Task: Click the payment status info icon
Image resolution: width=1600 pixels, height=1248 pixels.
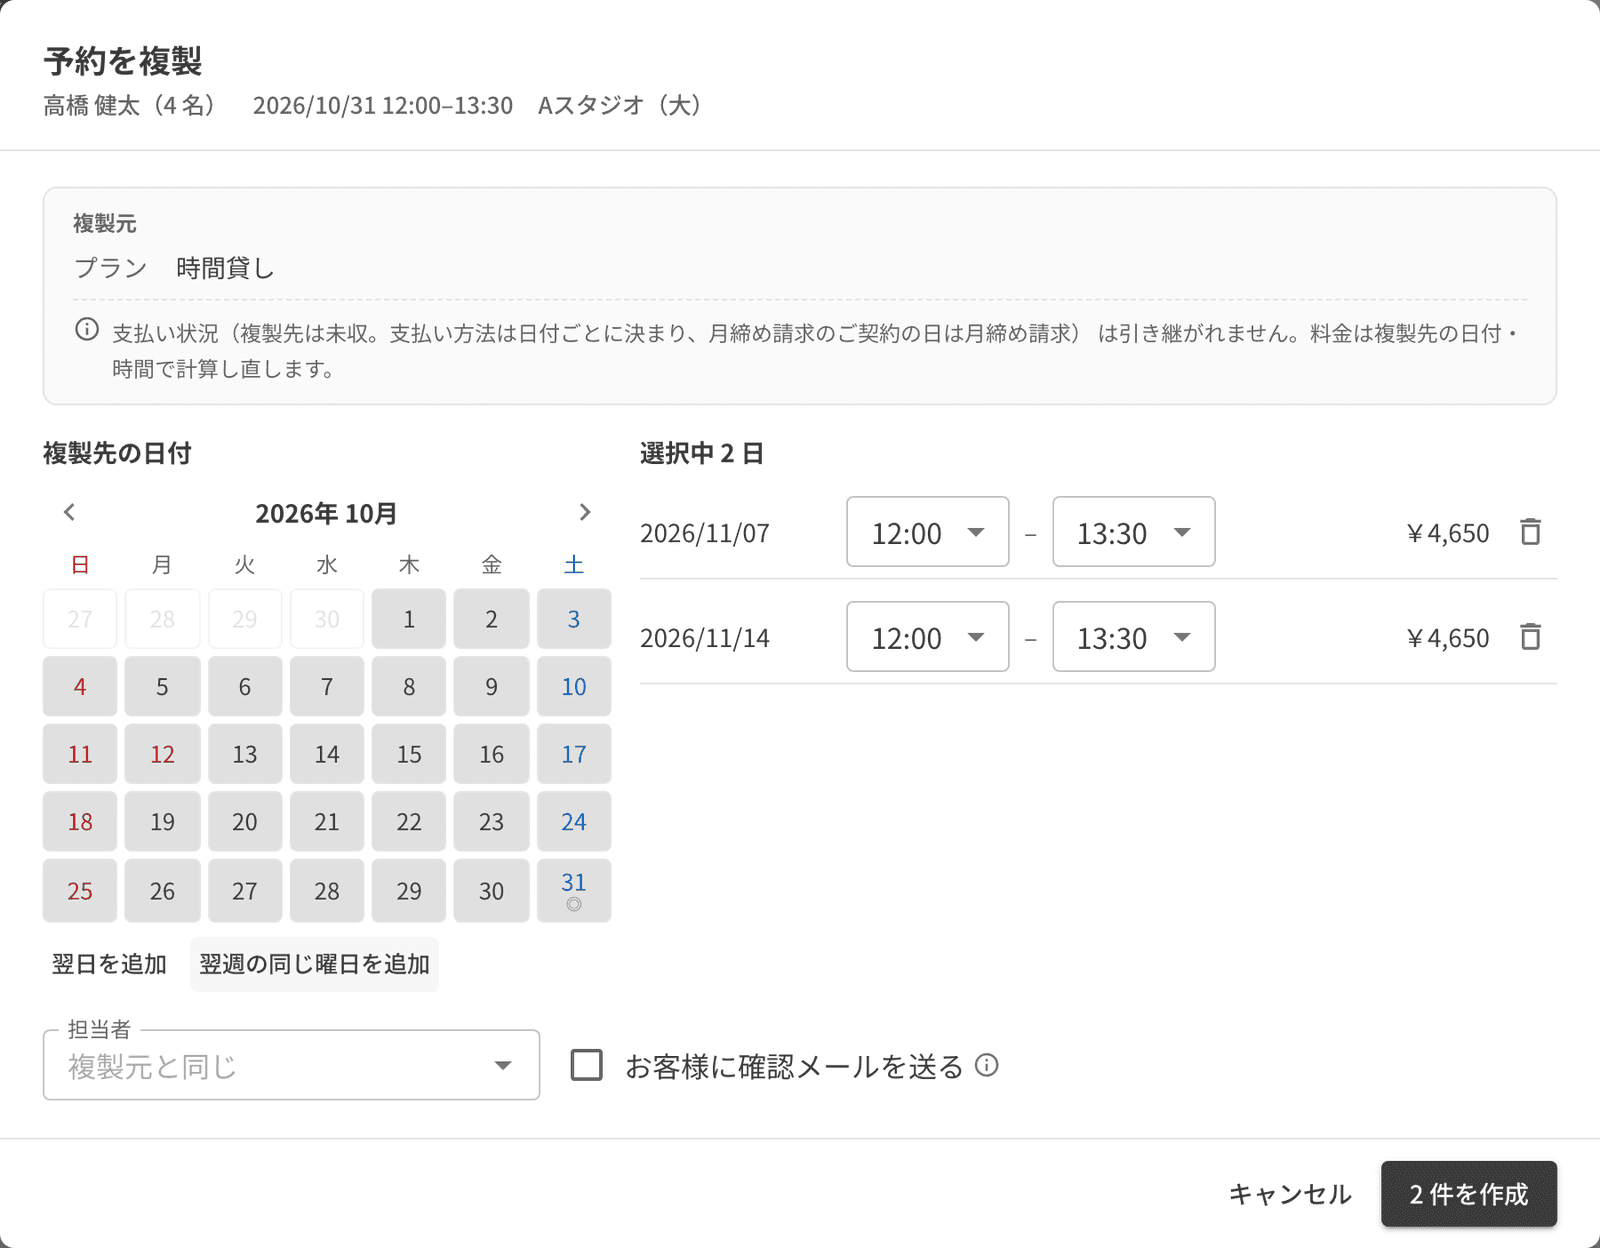Action: [x=87, y=330]
